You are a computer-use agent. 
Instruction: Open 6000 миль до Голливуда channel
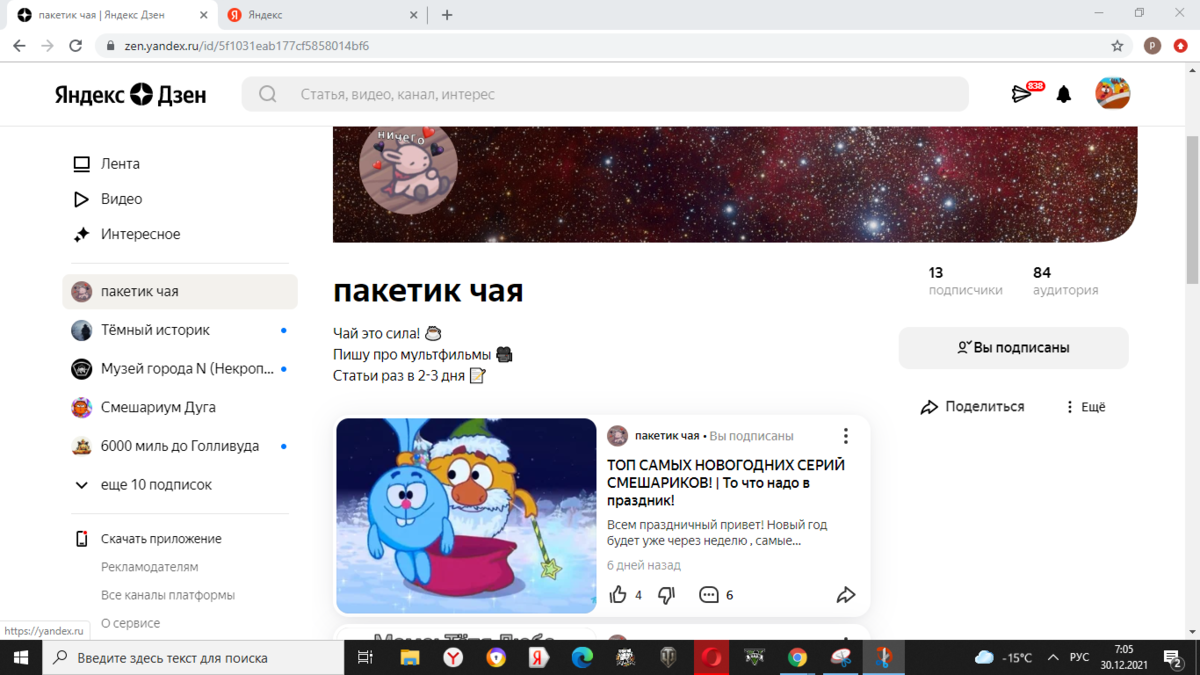click(x=180, y=446)
